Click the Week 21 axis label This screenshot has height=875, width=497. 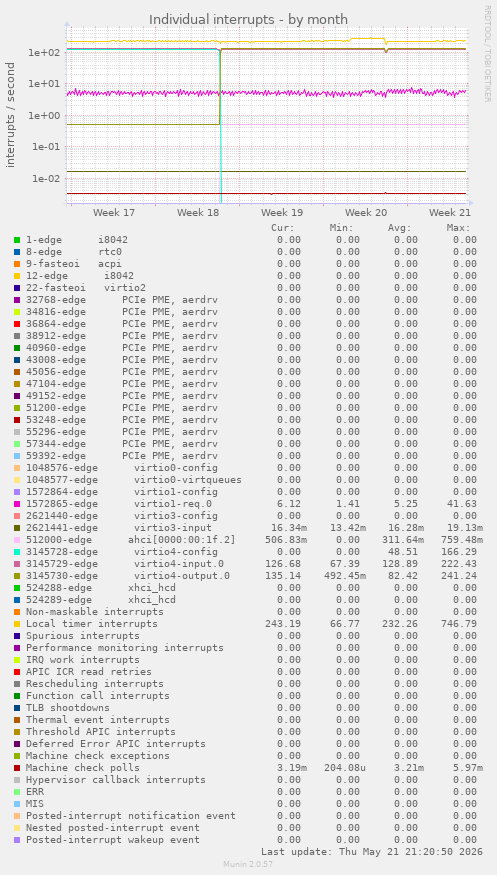click(450, 213)
